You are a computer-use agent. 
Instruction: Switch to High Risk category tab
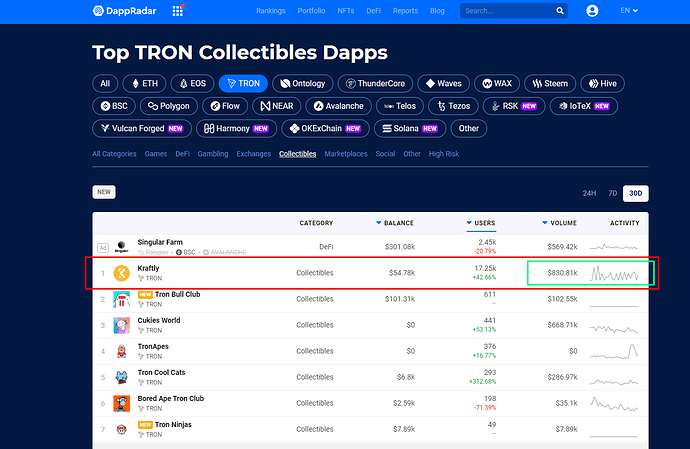click(x=444, y=154)
